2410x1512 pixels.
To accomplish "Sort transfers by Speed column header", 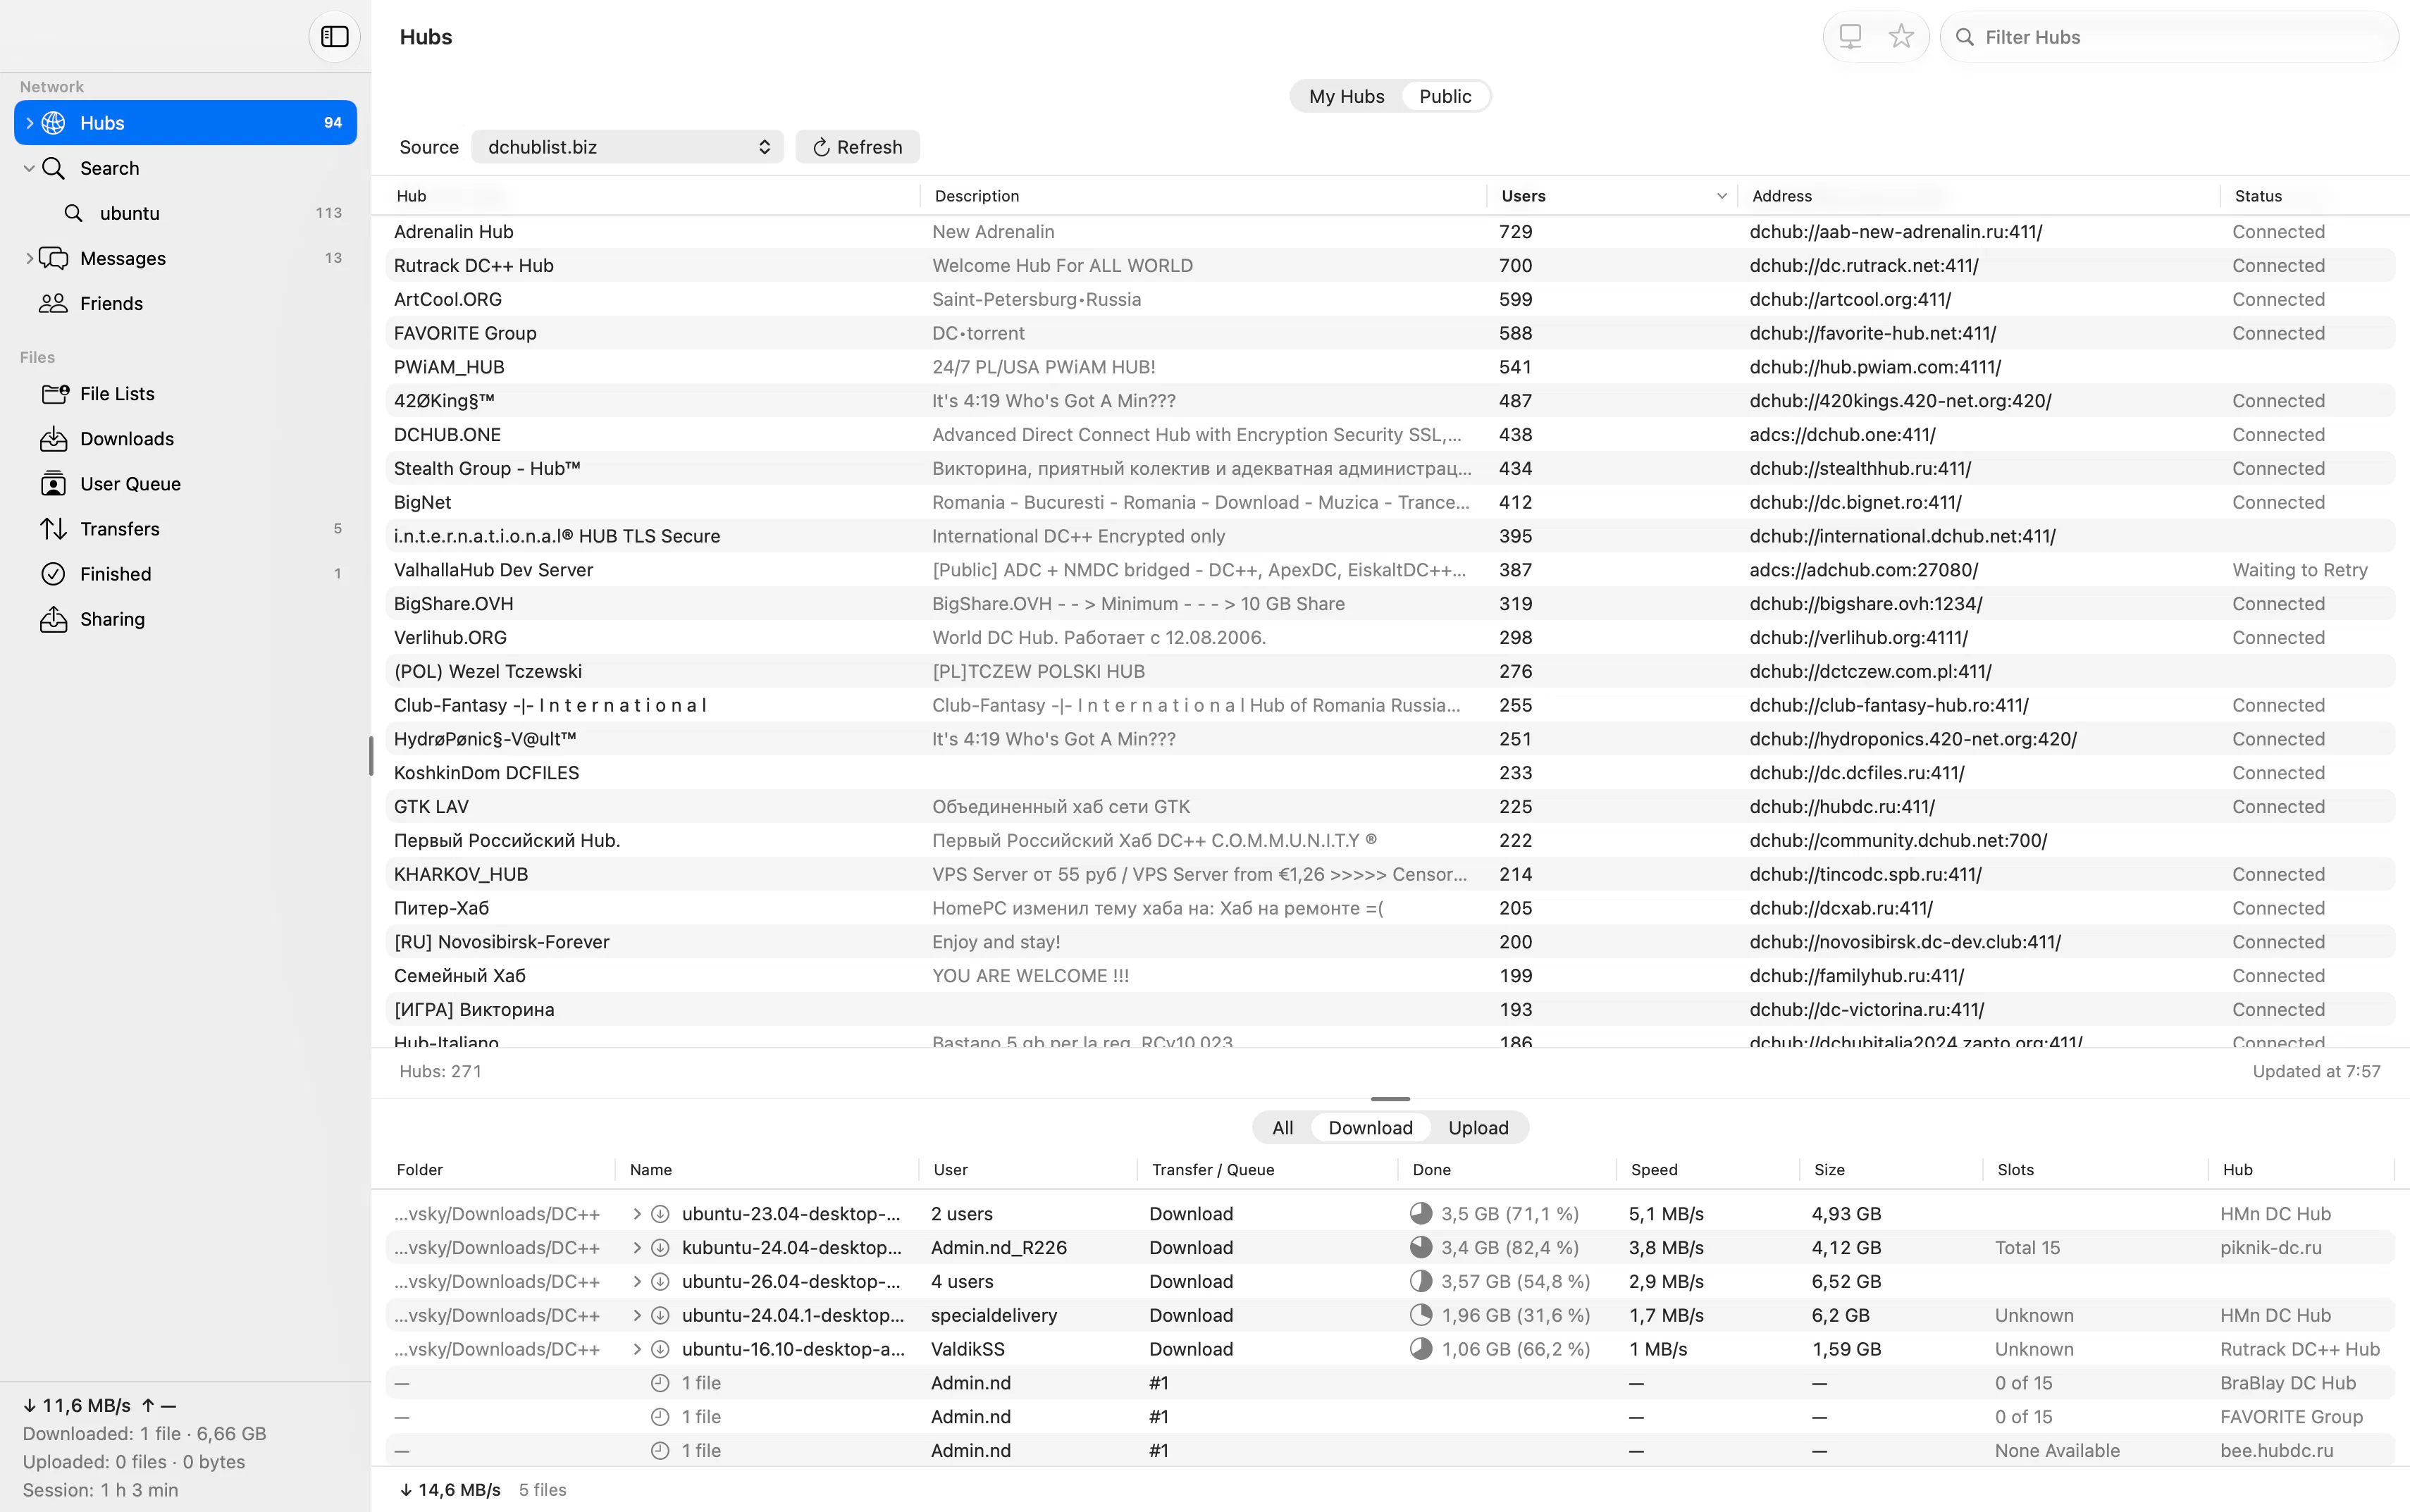I will (1708, 1170).
